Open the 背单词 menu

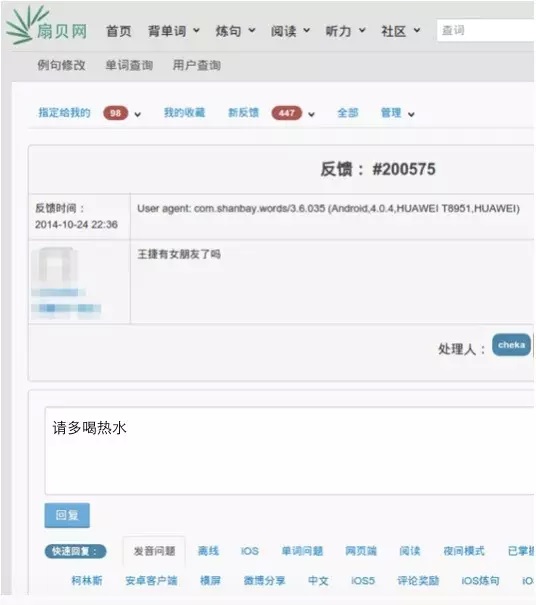coord(167,31)
